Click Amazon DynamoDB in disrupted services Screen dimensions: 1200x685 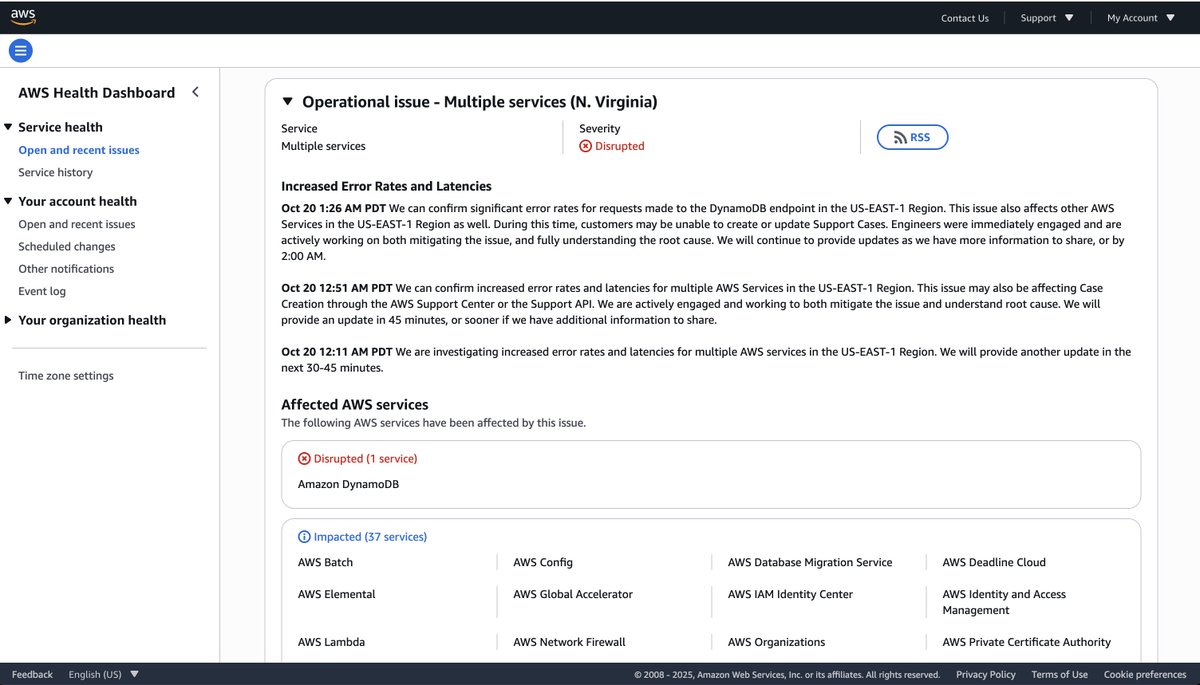(x=349, y=484)
